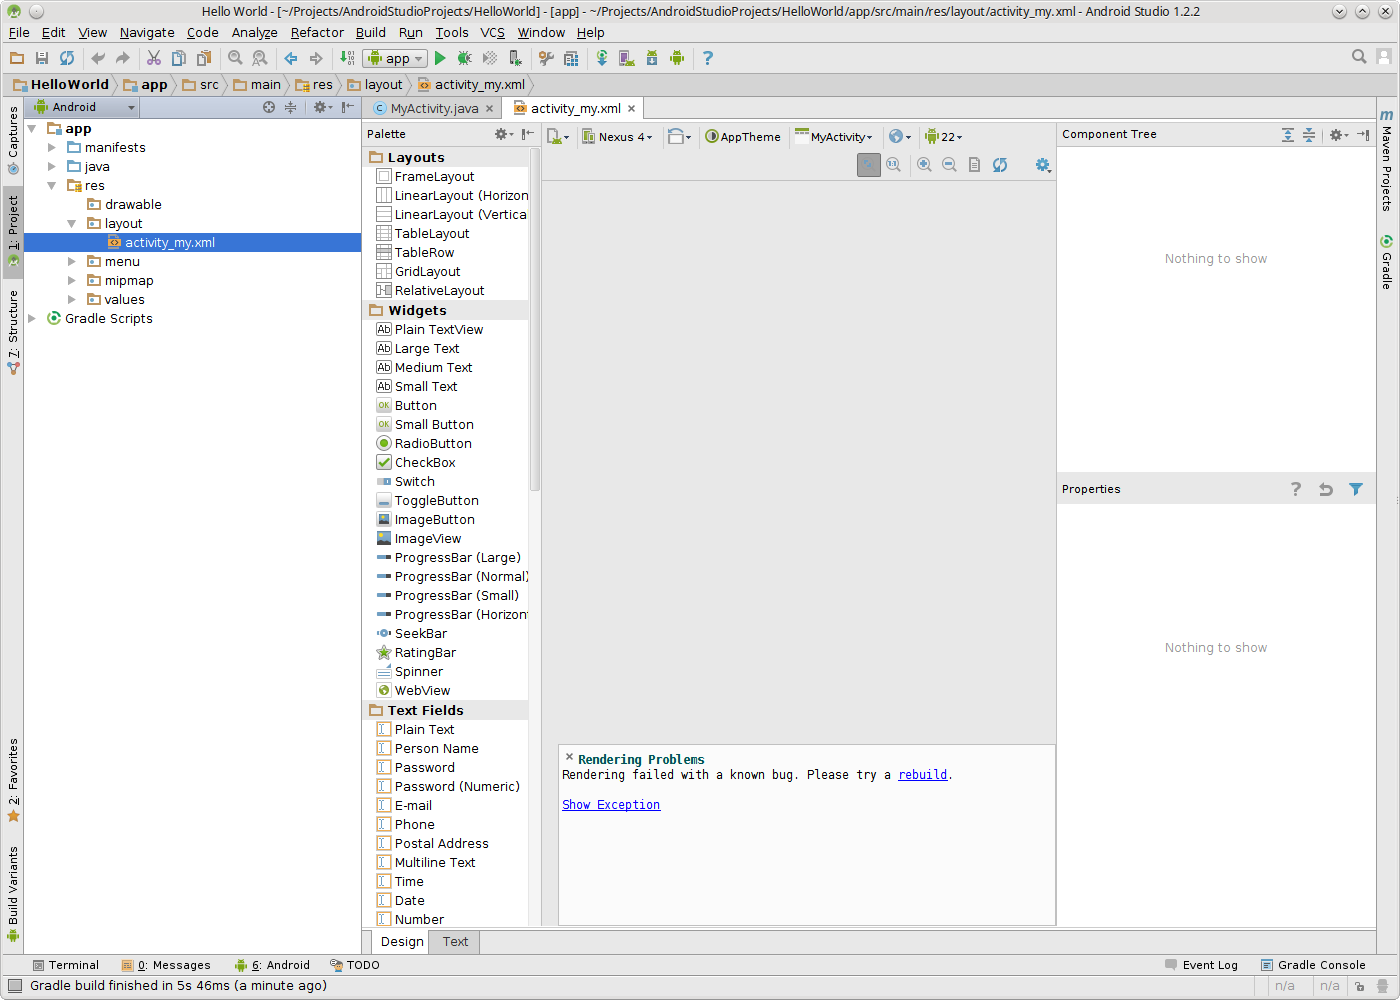Toggle the Maven Projects tool window
Screen dimensions: 1400x1000
[1387, 160]
